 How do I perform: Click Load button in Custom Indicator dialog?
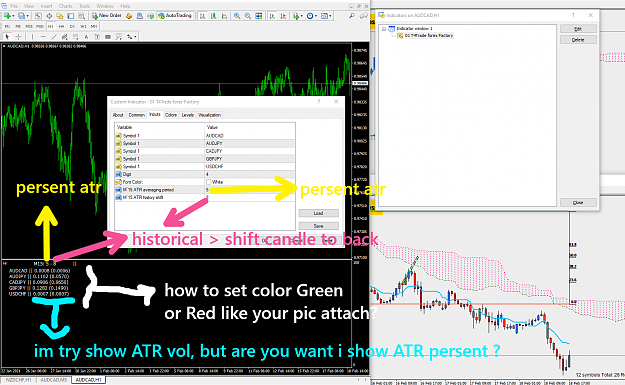[x=318, y=213]
